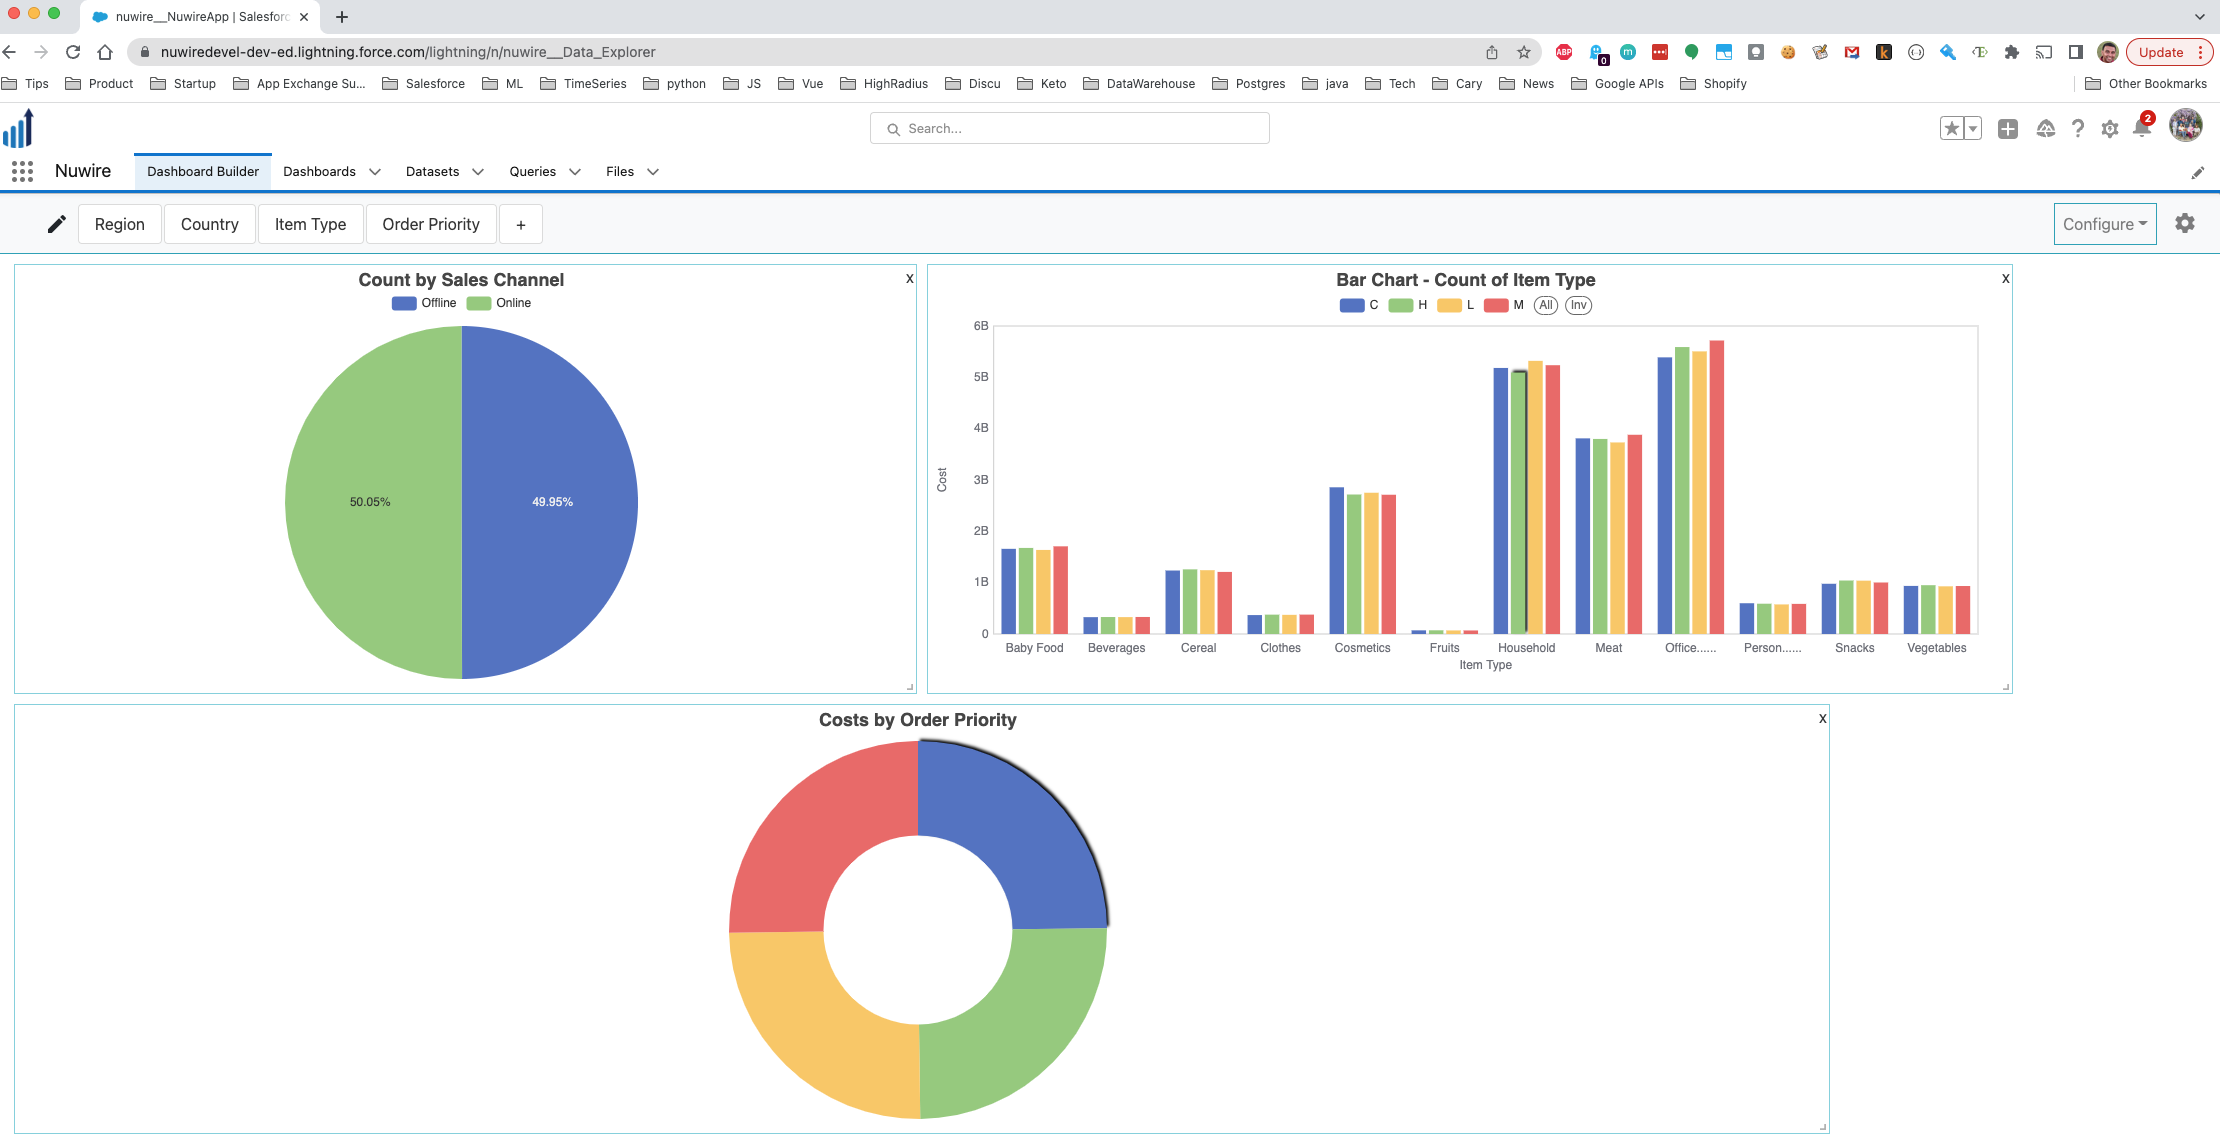
Task: Open the Files nav tab
Action: tap(619, 172)
